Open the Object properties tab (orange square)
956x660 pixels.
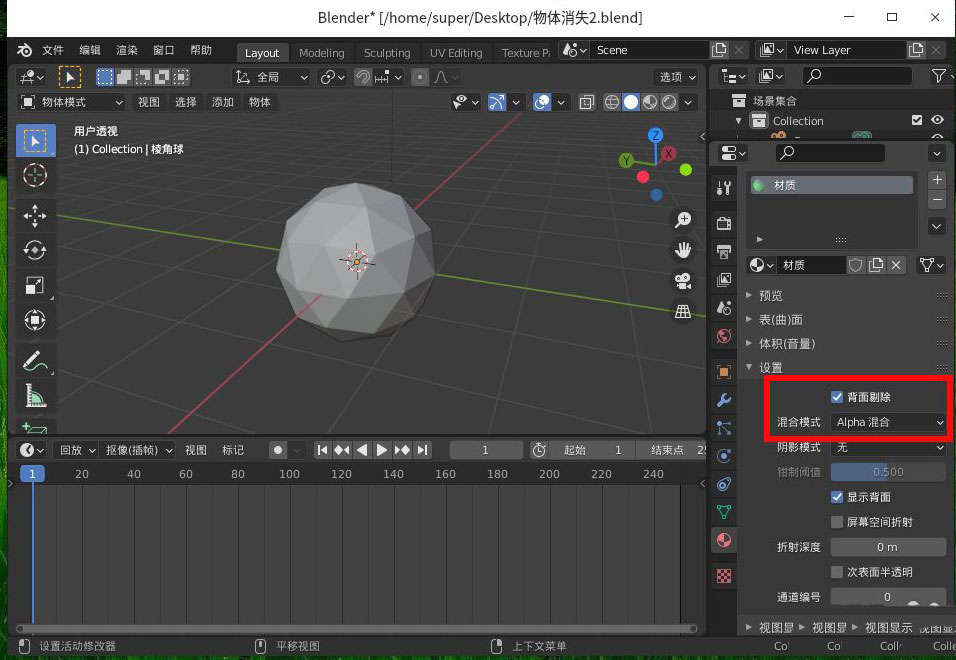click(x=724, y=371)
